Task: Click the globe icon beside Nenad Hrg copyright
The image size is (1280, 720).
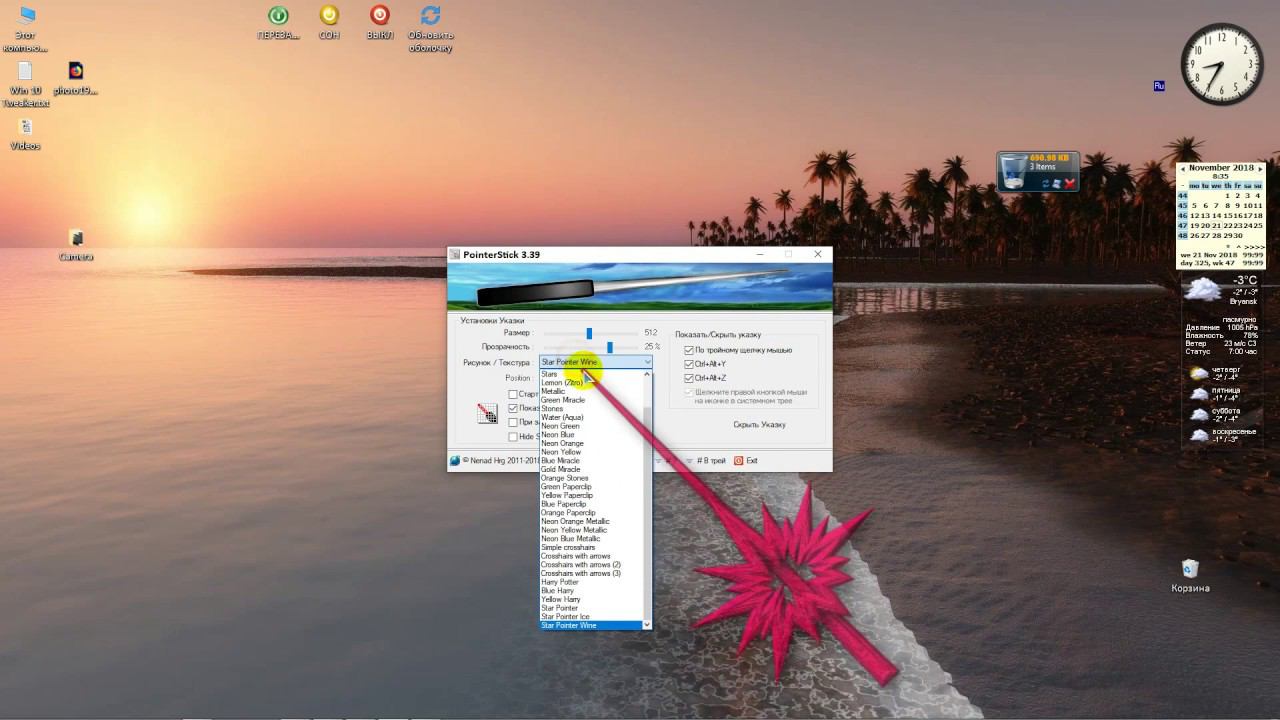Action: pyautogui.click(x=455, y=461)
